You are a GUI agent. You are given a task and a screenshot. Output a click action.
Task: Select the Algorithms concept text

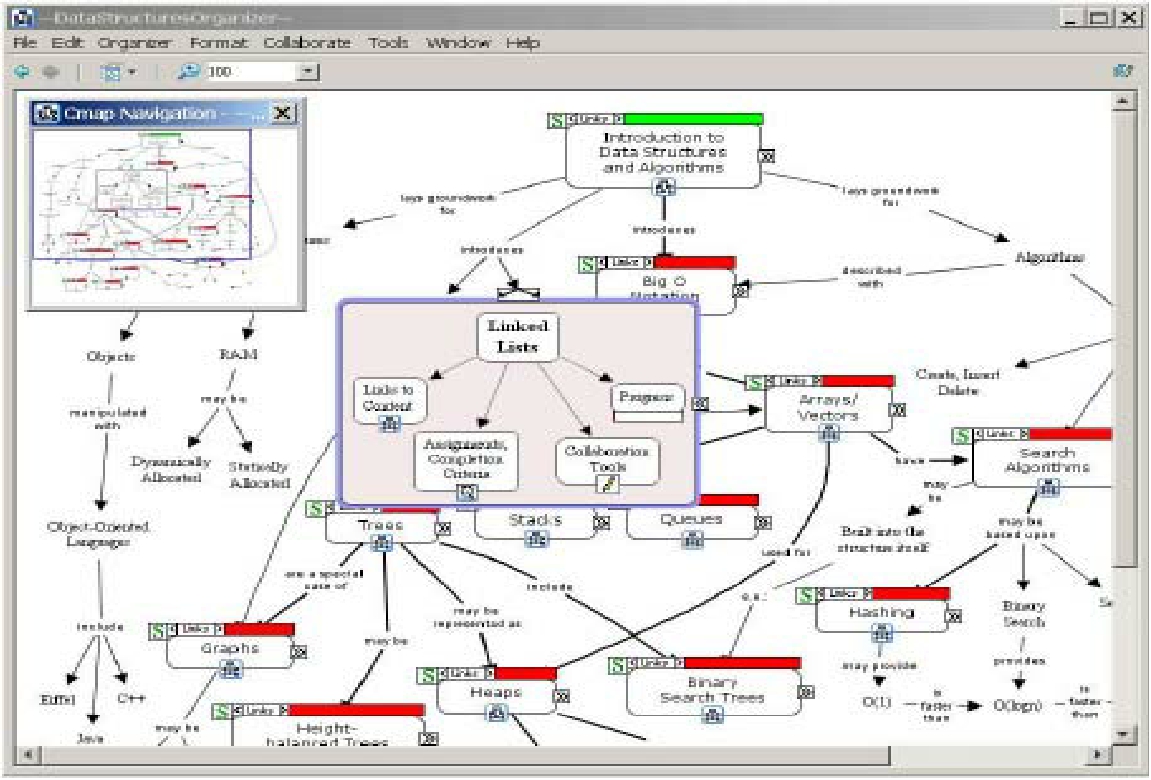1050,258
